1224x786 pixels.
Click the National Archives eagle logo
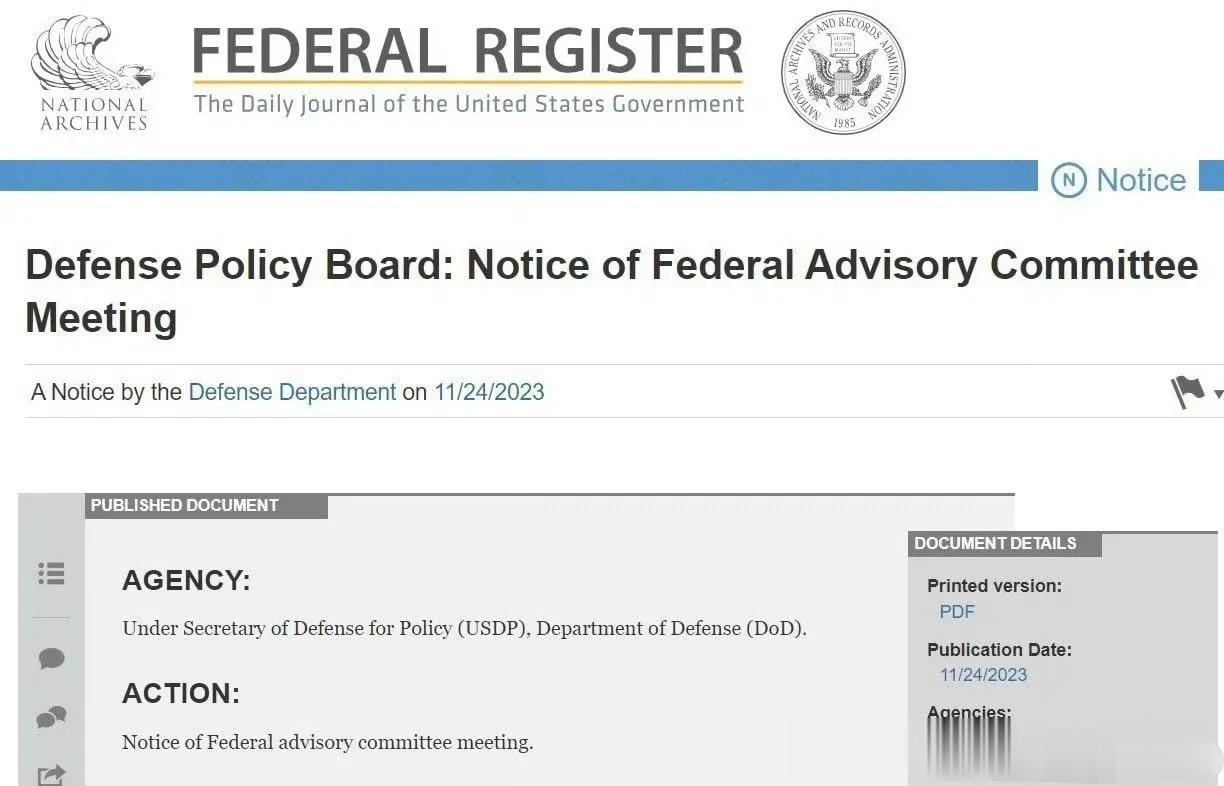93,72
